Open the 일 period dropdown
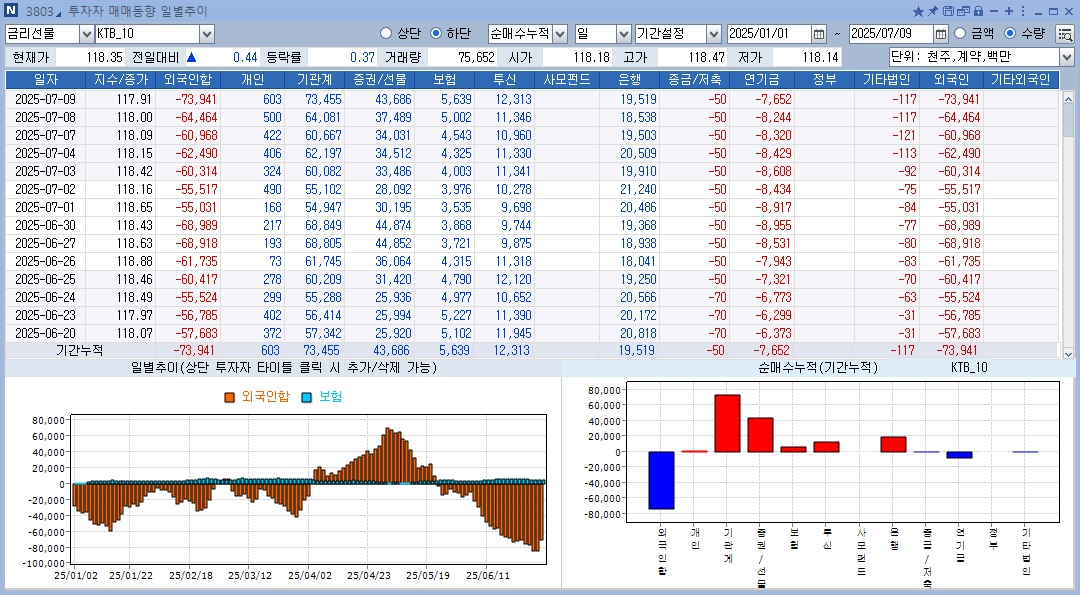Image resolution: width=1080 pixels, height=595 pixels. tap(623, 34)
